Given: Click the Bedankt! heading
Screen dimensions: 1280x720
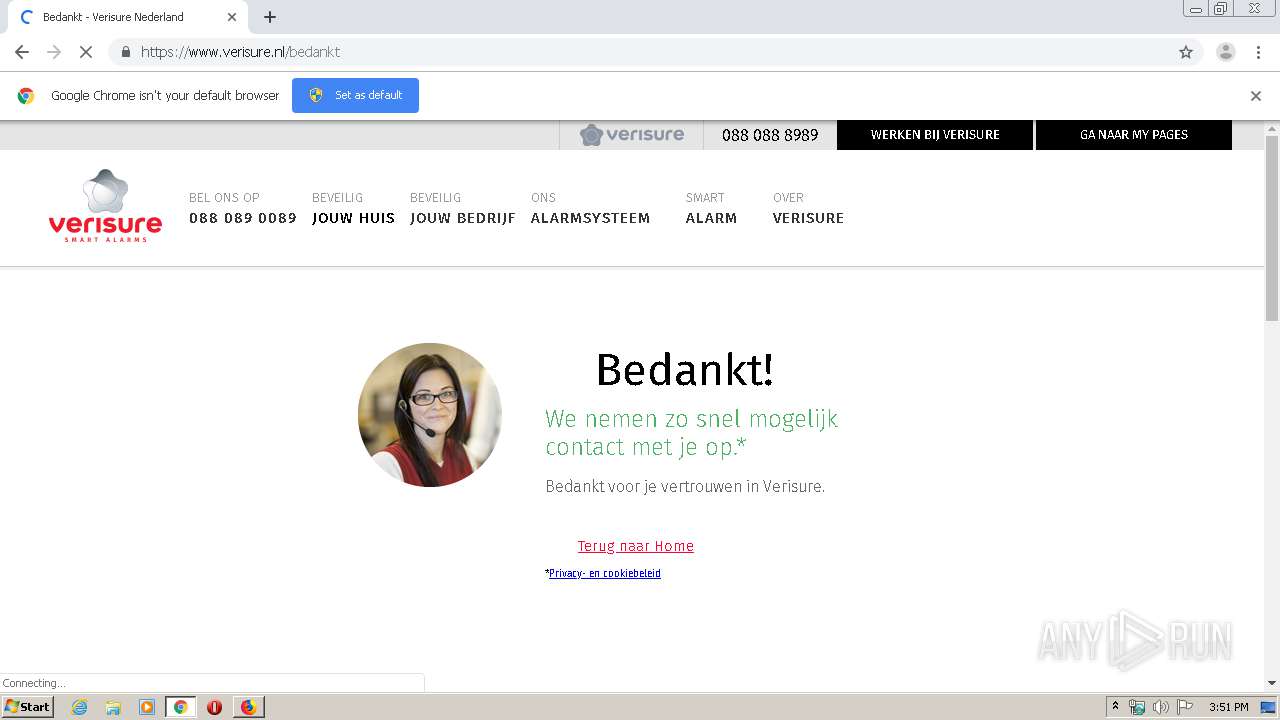Looking at the screenshot, I should click(685, 370).
